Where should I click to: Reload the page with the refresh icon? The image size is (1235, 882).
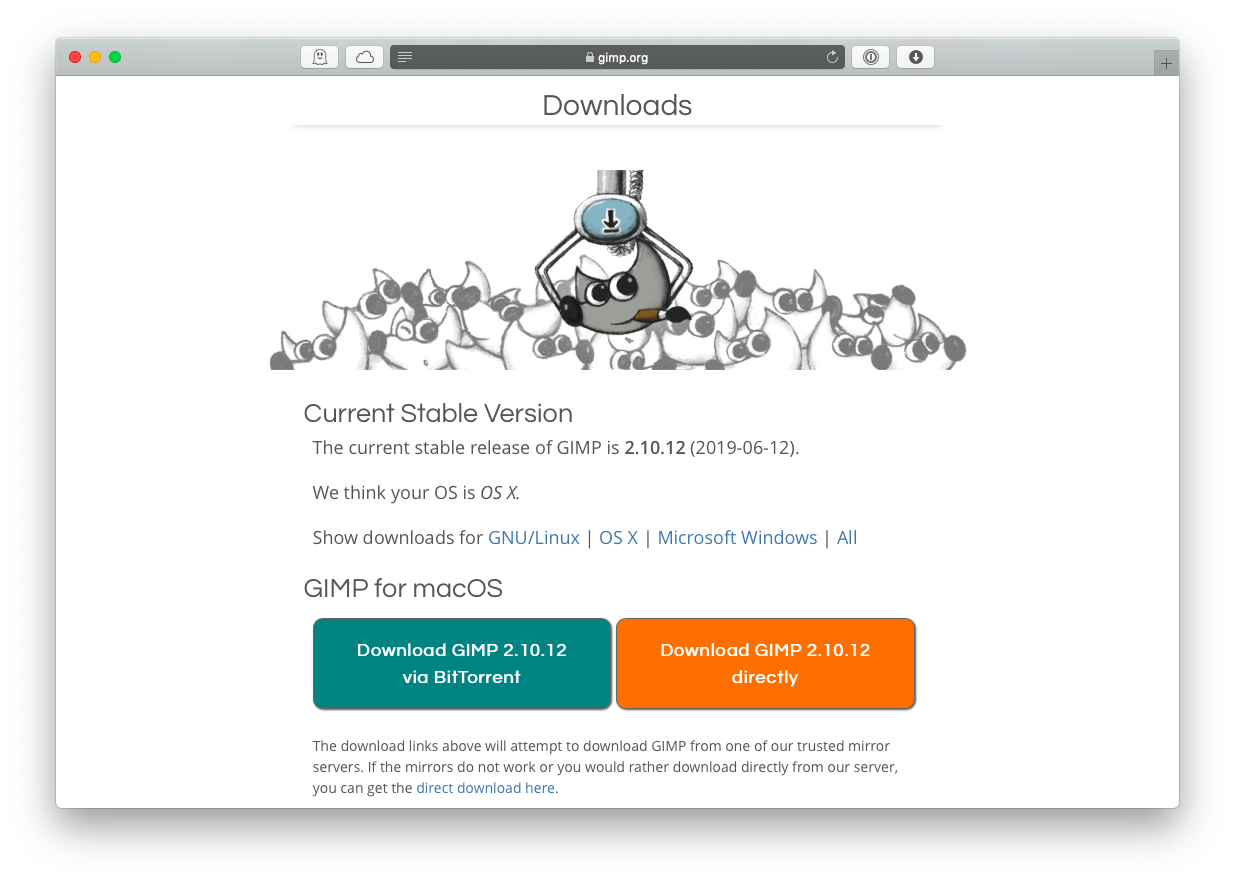tap(832, 57)
